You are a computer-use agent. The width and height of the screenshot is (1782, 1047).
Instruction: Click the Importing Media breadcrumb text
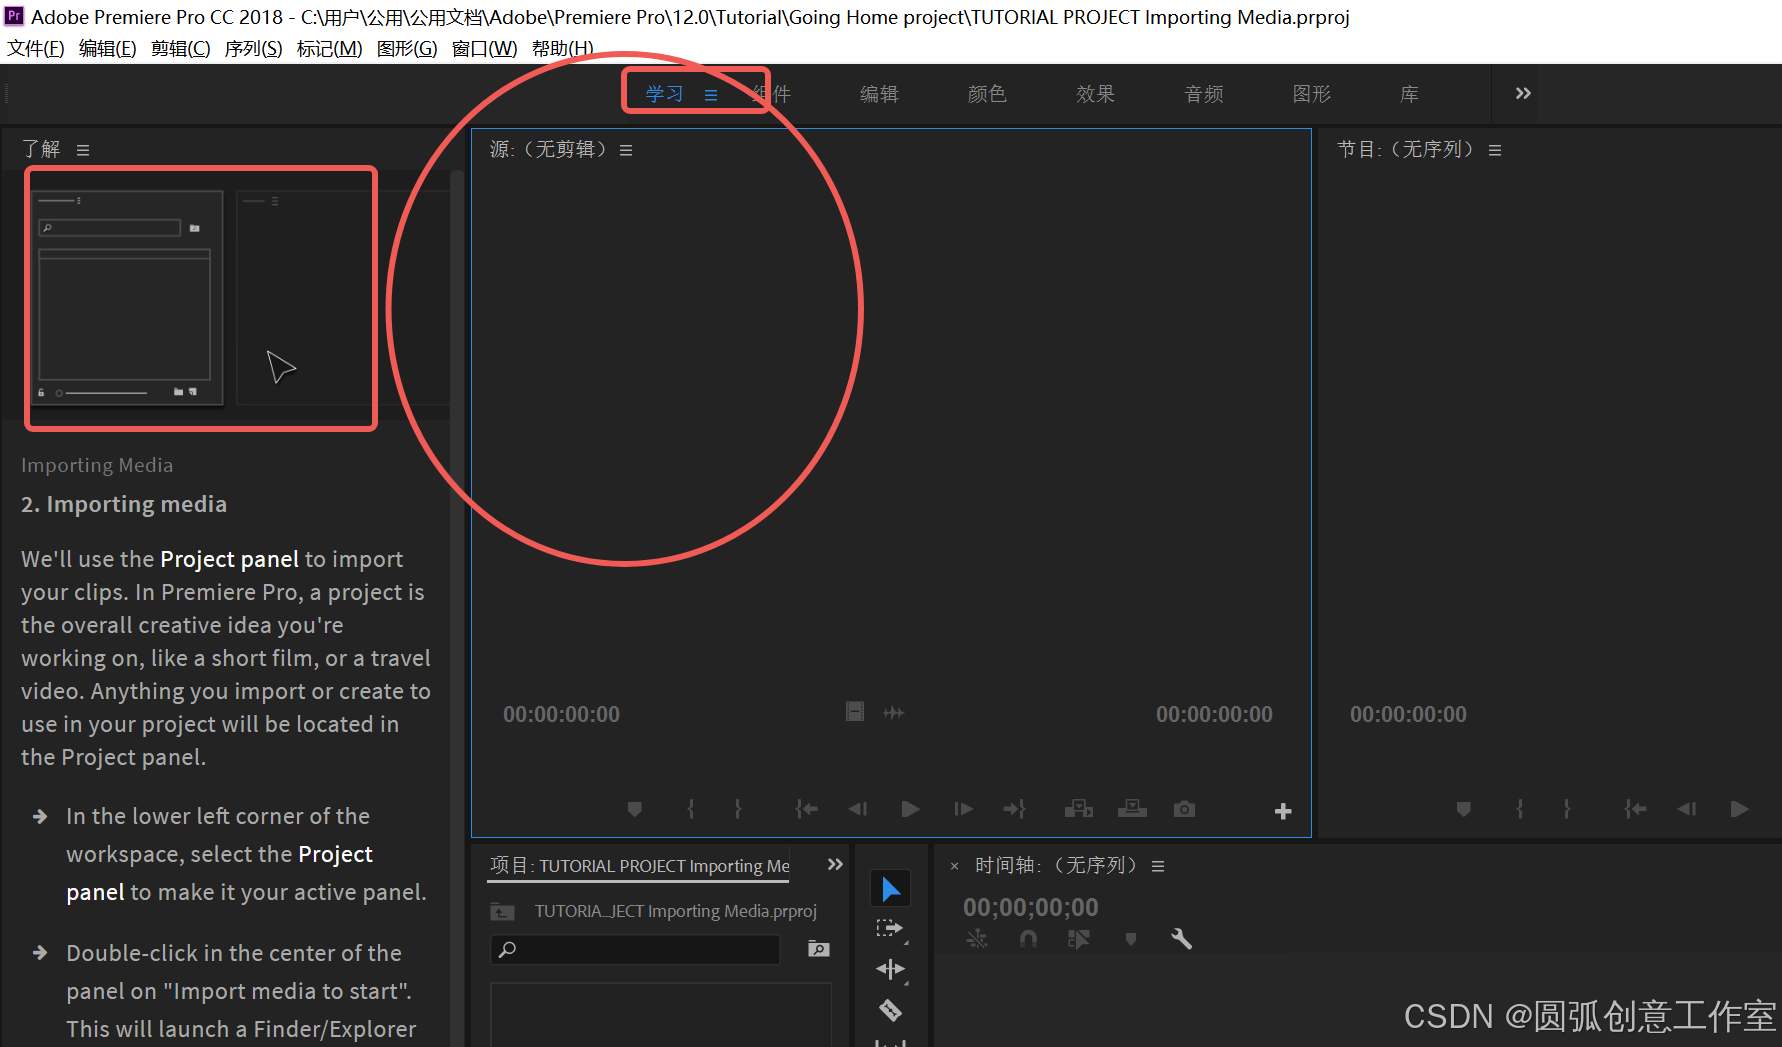(x=97, y=465)
